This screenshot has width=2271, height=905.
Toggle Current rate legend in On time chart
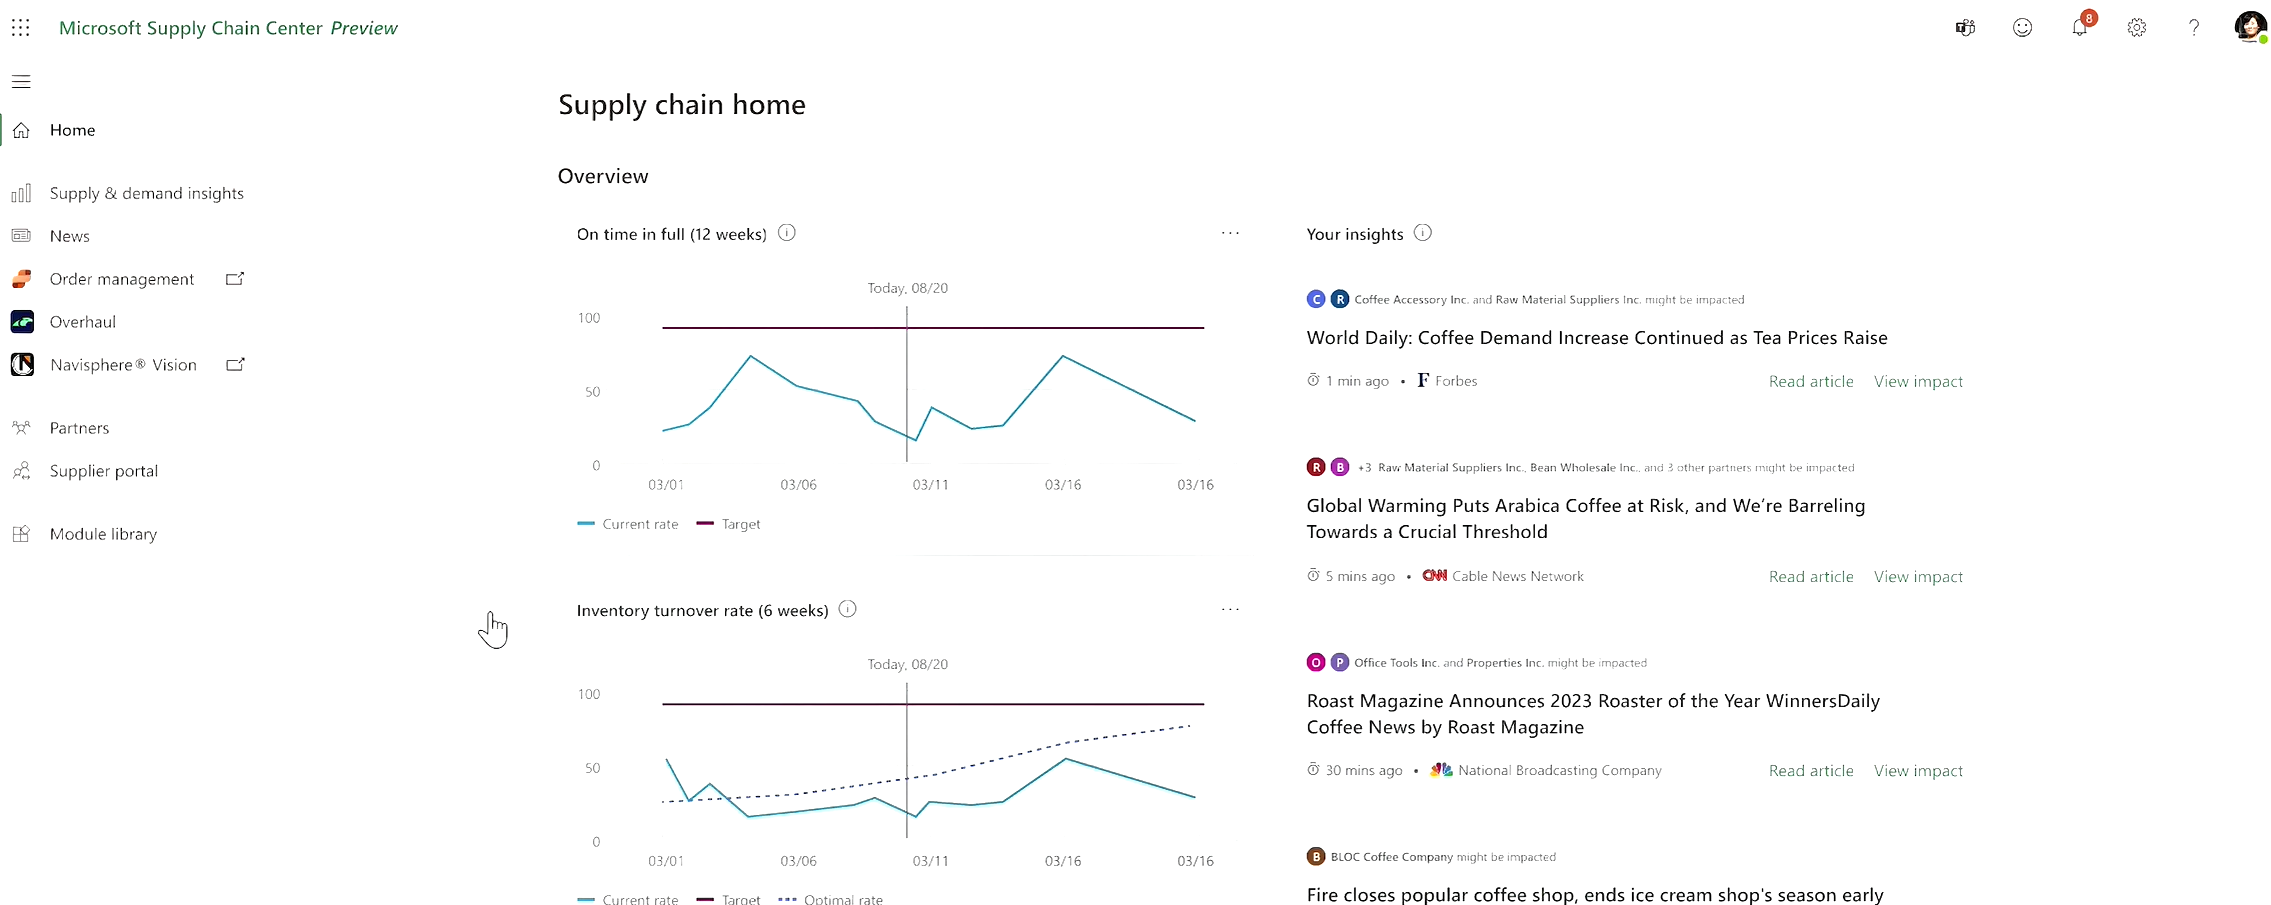tap(628, 524)
